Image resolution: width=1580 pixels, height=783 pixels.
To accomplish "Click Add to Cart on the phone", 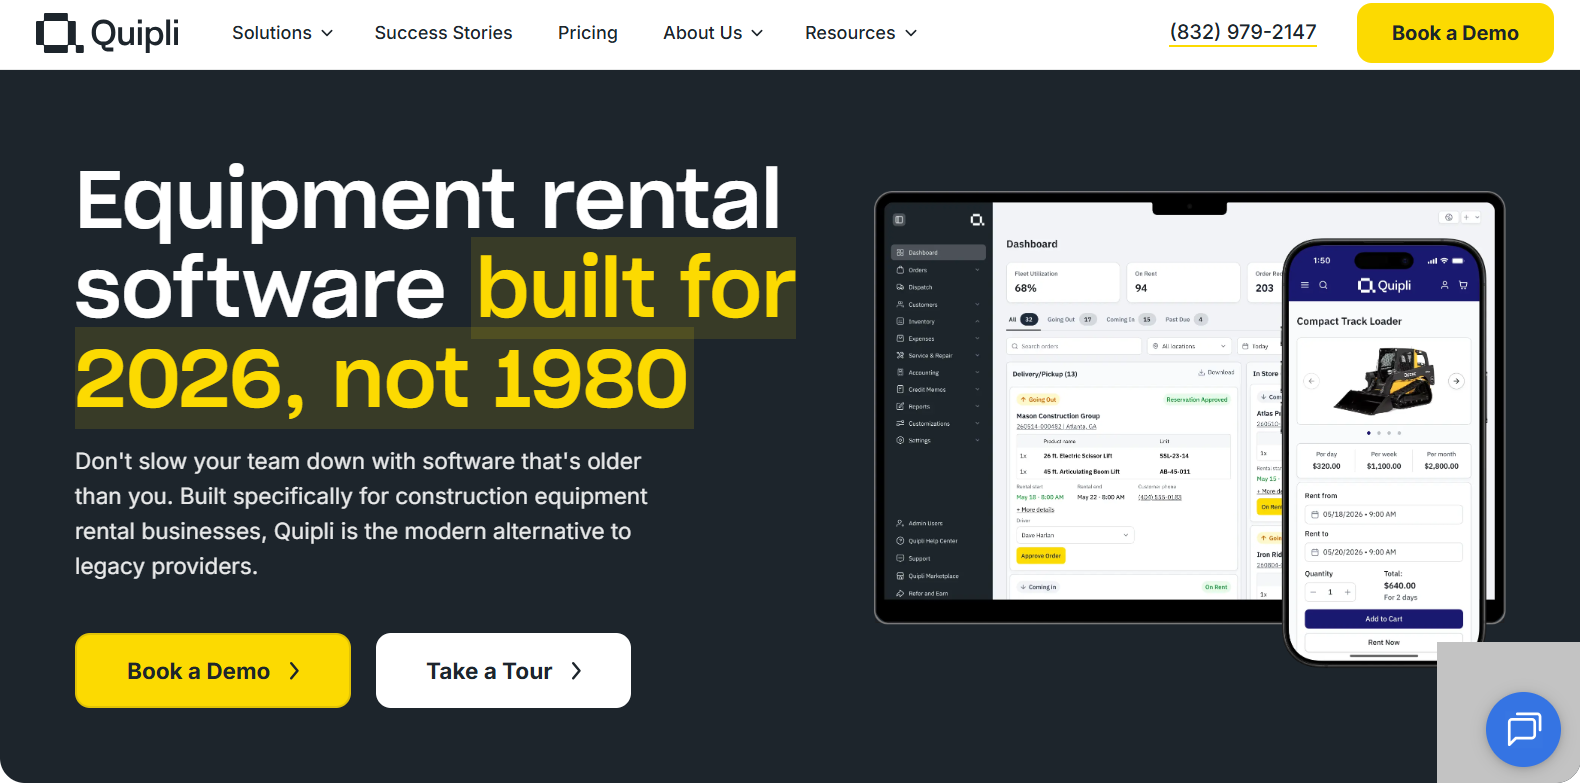I will 1384,619.
